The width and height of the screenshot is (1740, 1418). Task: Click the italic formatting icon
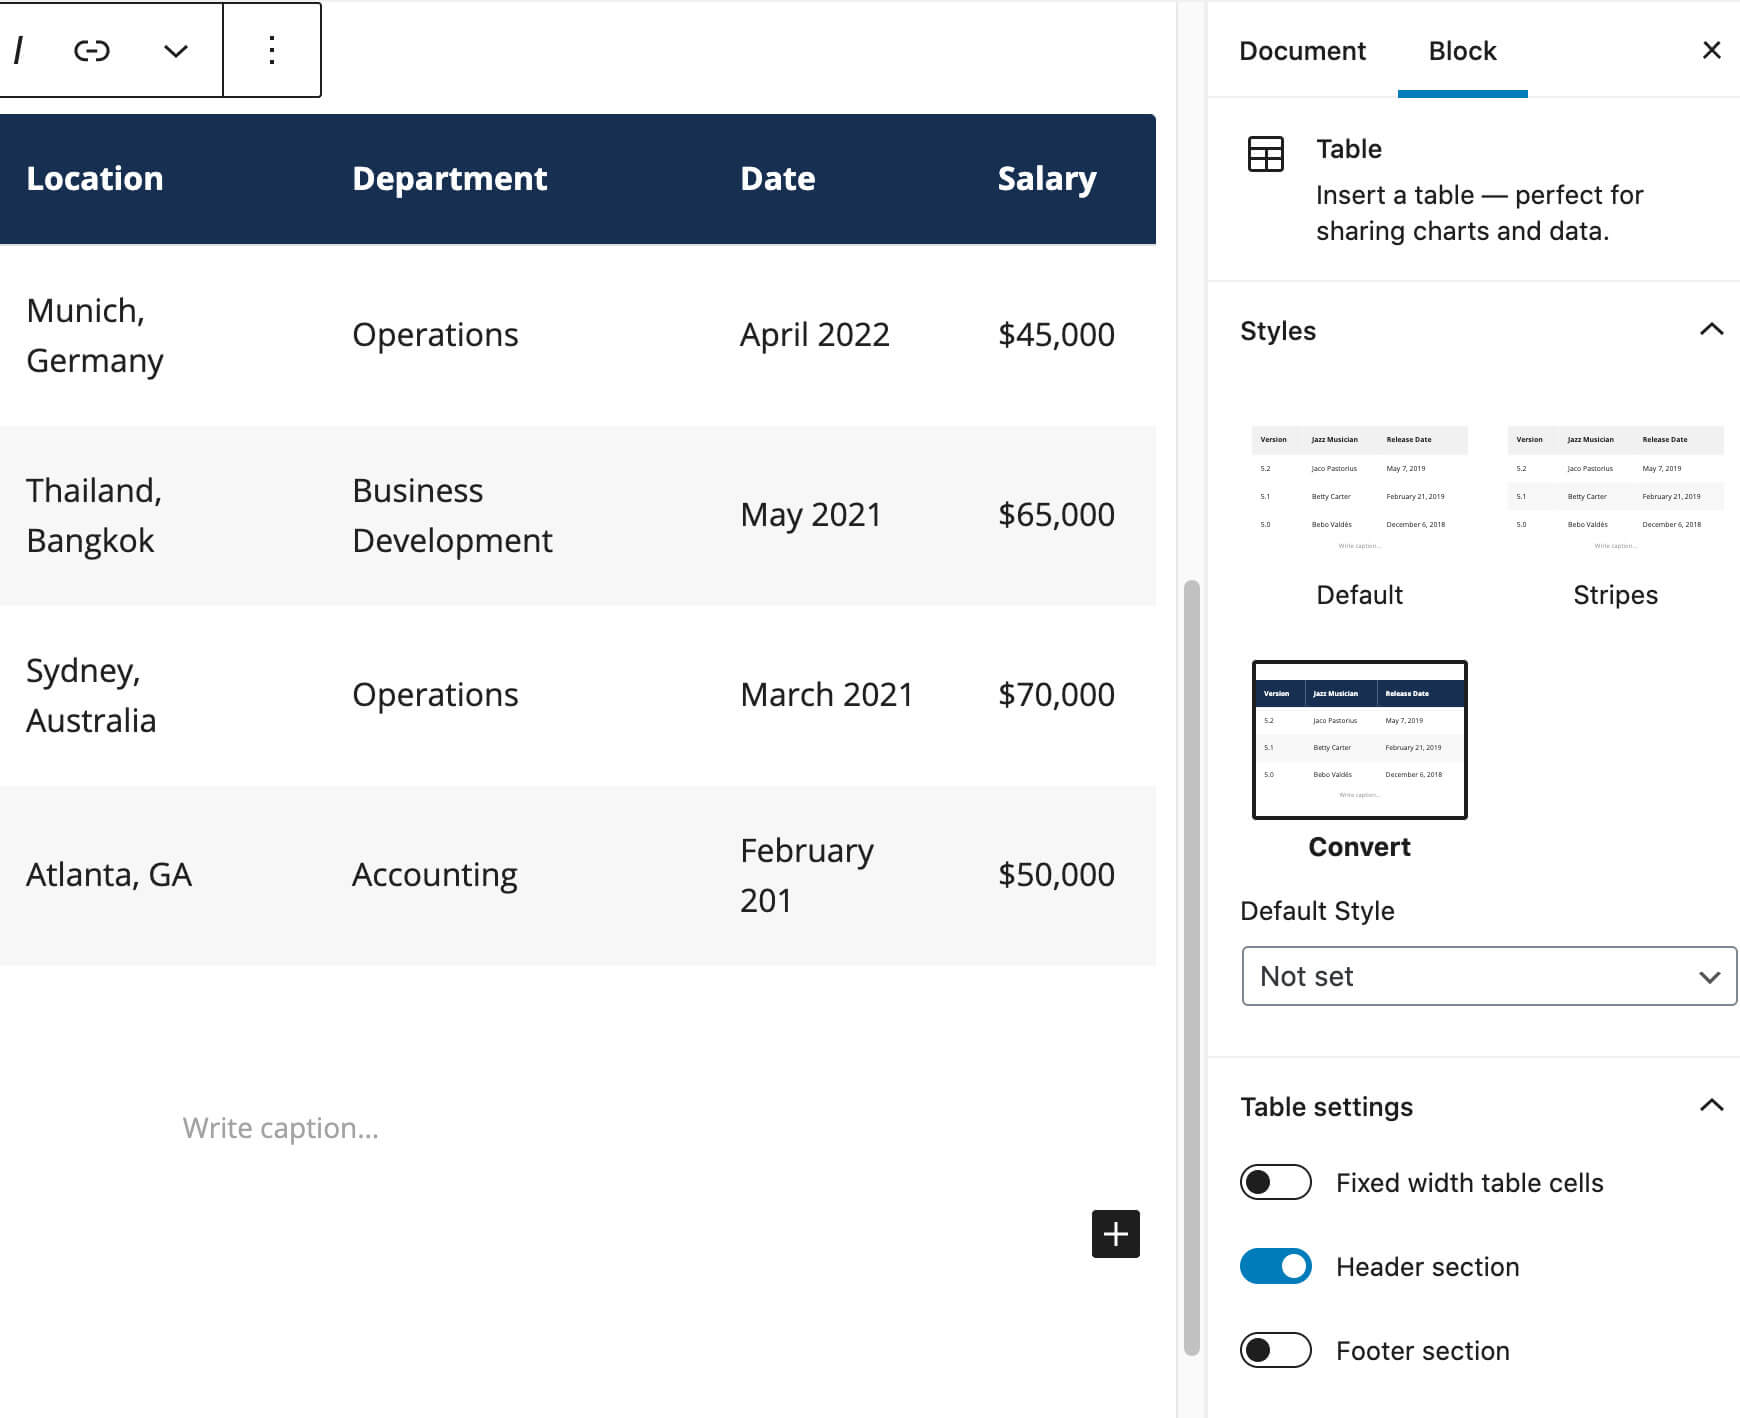(x=18, y=50)
